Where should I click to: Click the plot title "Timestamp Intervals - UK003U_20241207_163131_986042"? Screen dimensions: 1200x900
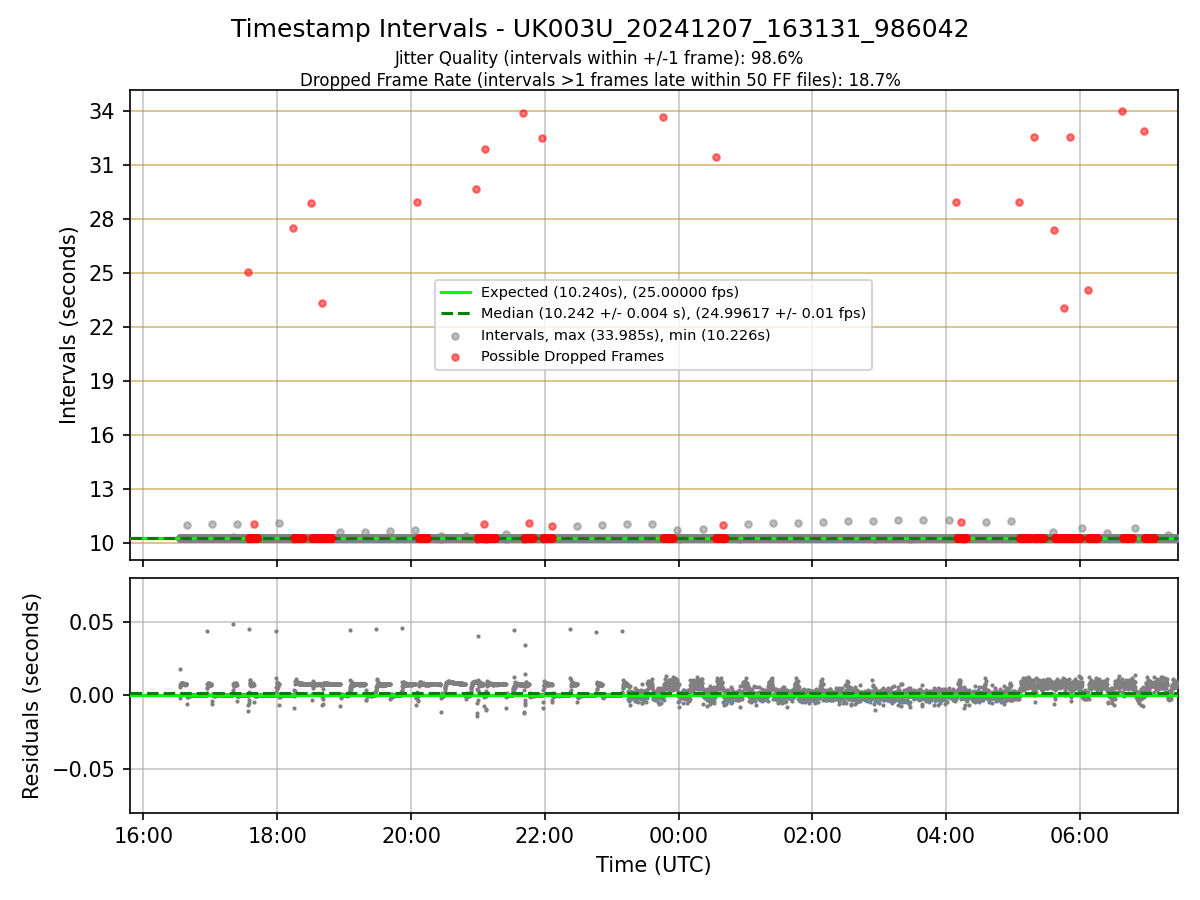600,29
